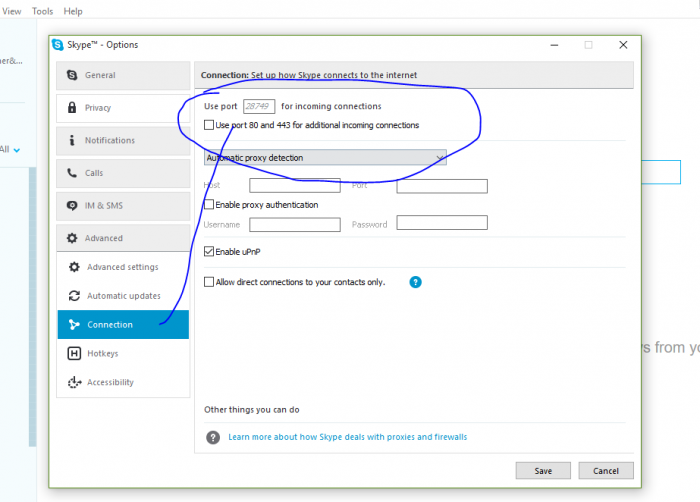This screenshot has width=700, height=502.
Task: Switch to the Notifications section
Action: point(123,140)
